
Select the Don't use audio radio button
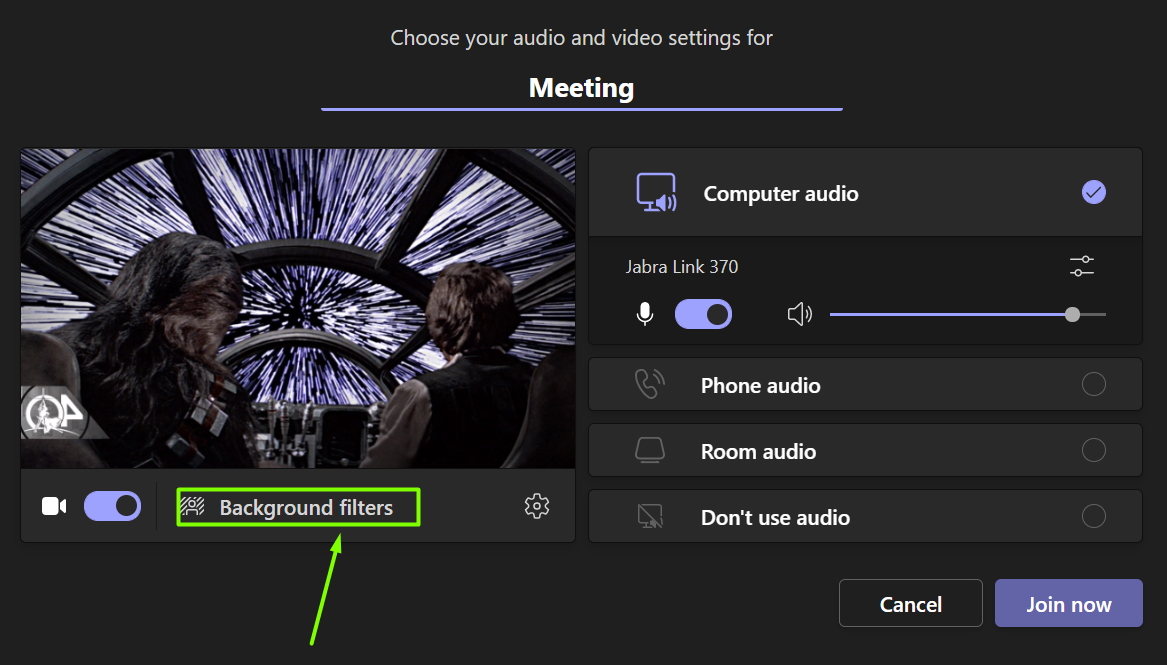pos(1093,516)
